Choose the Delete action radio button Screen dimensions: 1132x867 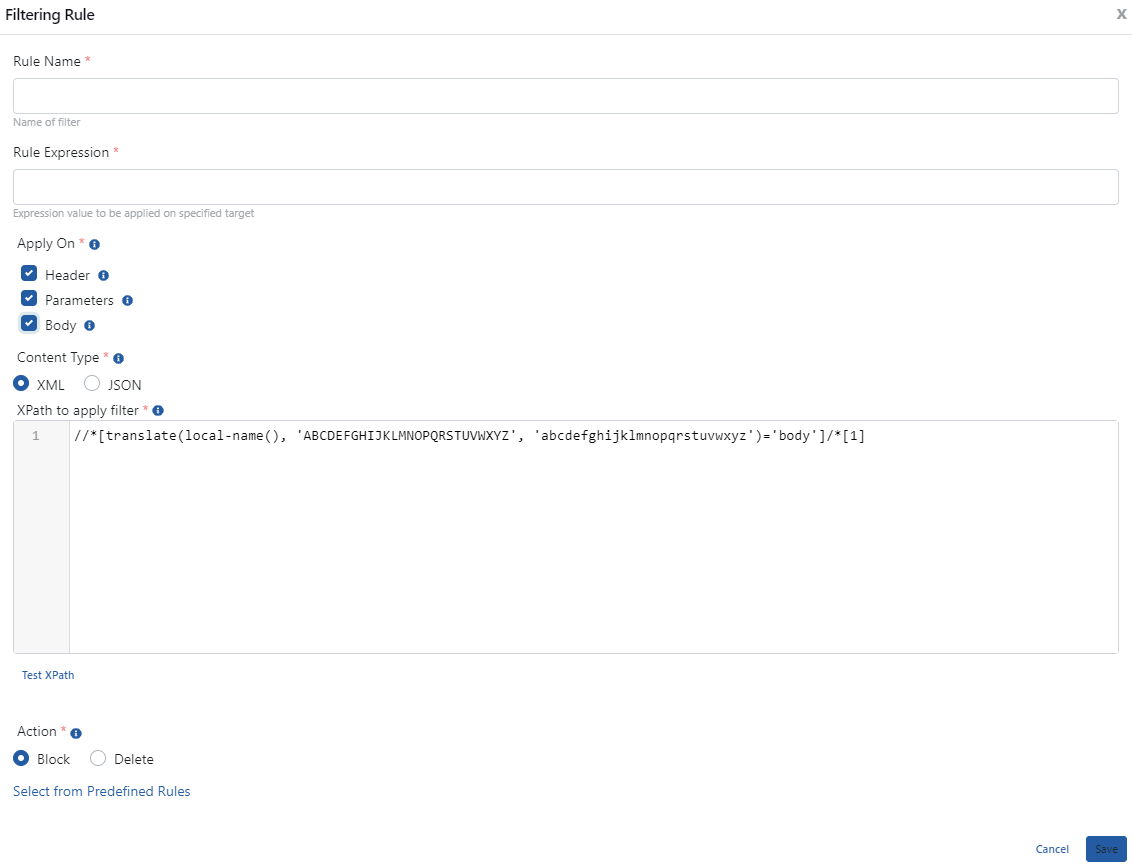tap(98, 758)
